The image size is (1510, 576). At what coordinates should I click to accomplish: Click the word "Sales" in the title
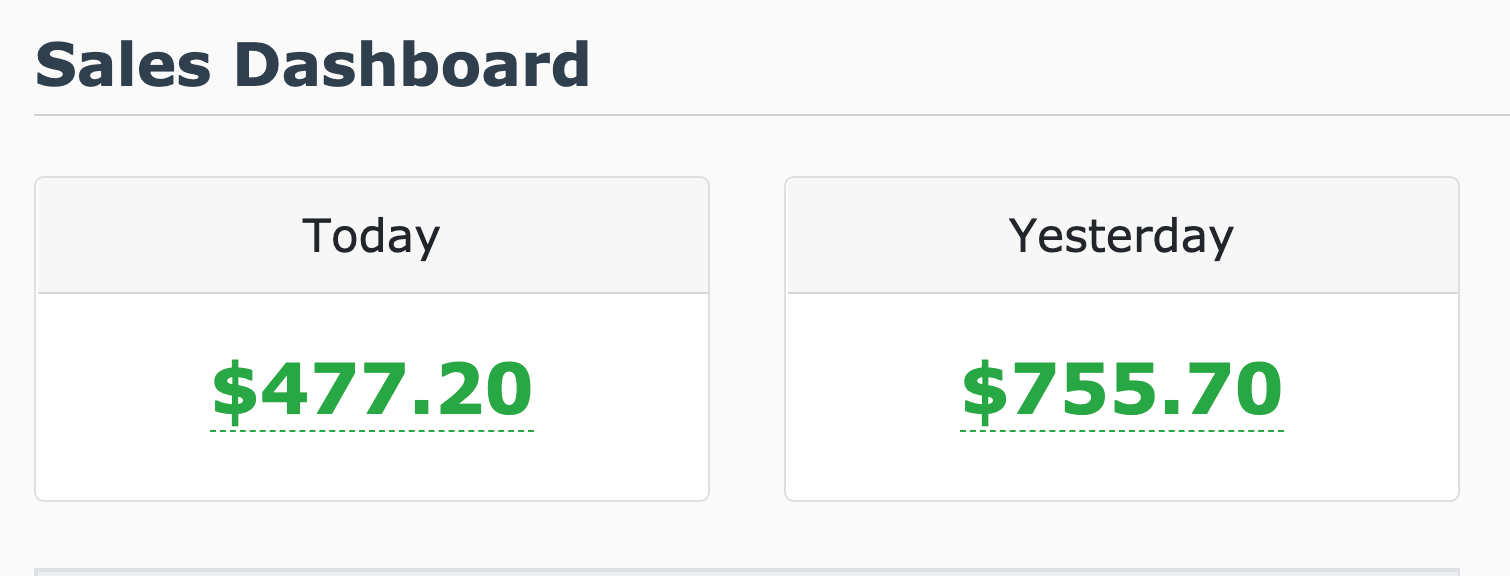tap(123, 66)
